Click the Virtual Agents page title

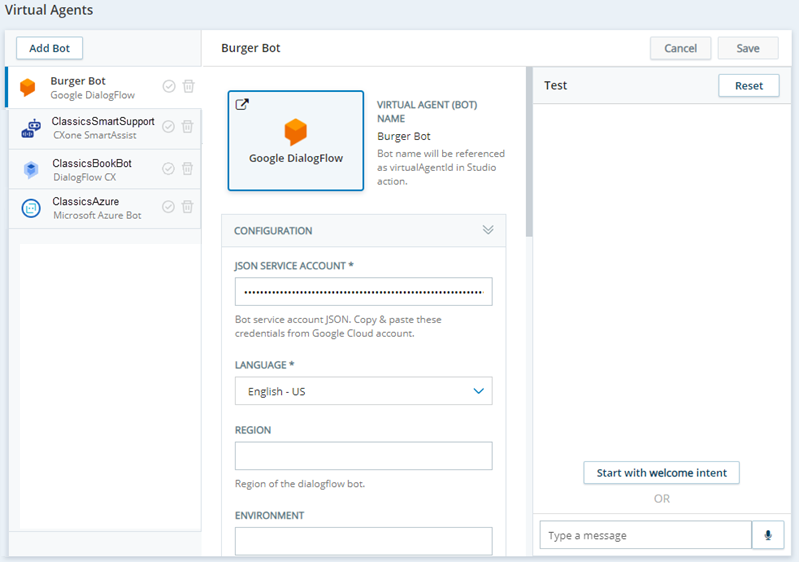[49, 10]
